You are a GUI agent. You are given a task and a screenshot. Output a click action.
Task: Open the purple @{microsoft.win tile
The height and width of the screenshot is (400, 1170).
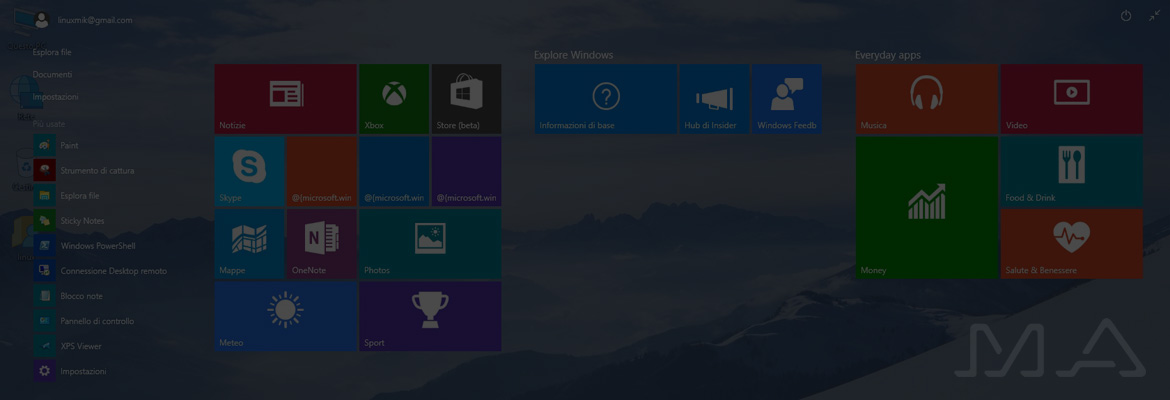[x=466, y=171]
